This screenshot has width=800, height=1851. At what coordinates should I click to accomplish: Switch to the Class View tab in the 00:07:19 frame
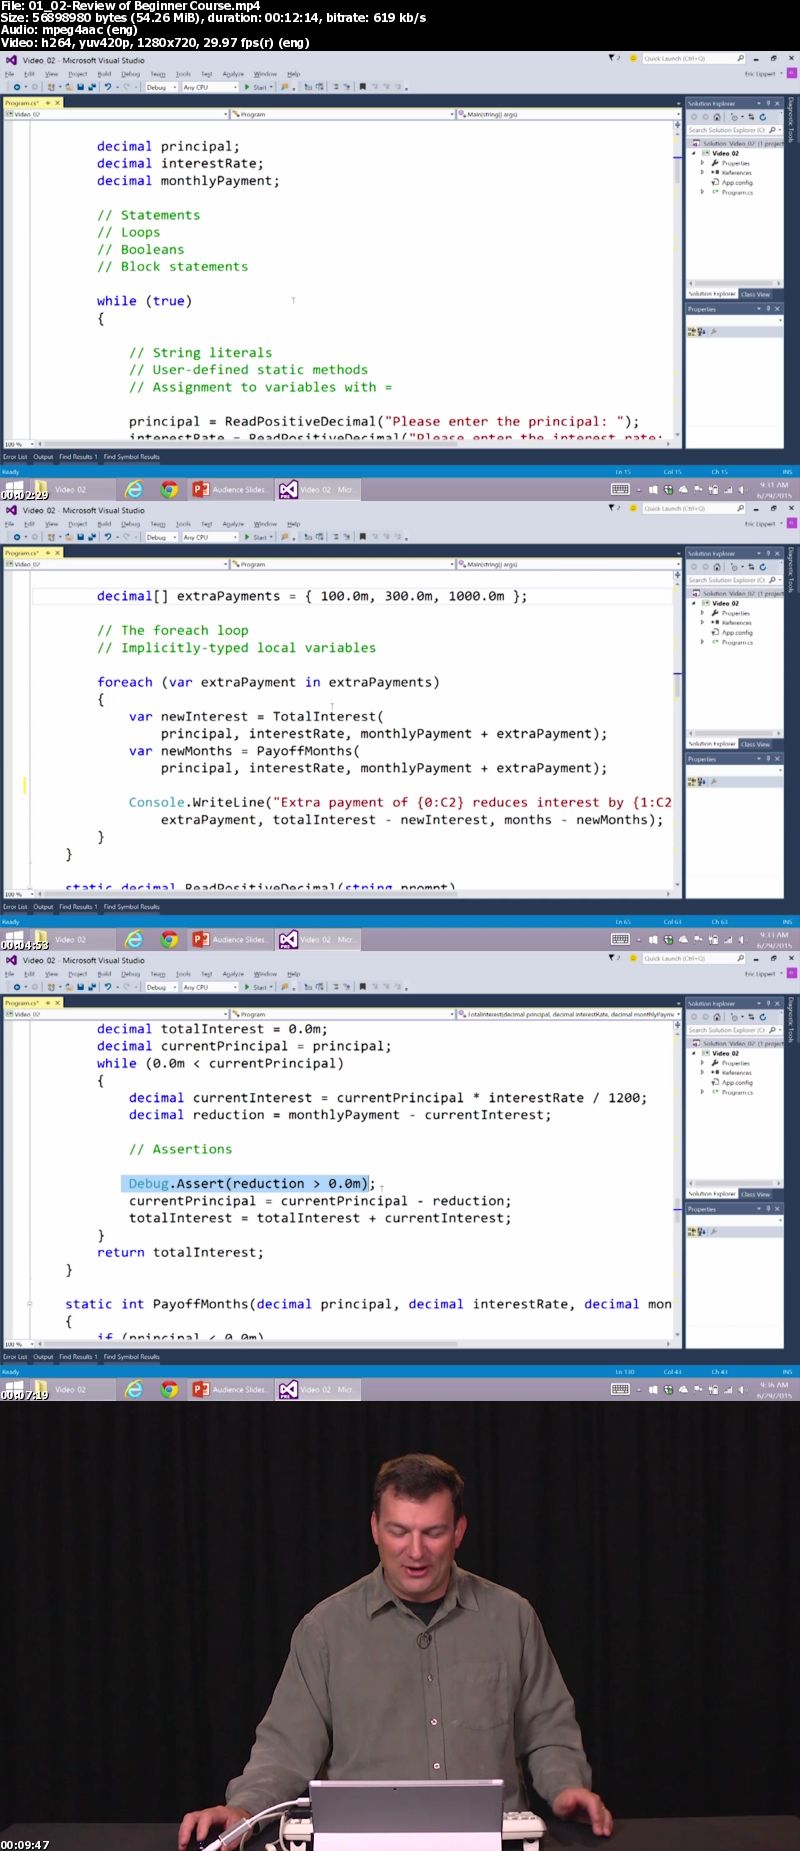click(x=755, y=1194)
